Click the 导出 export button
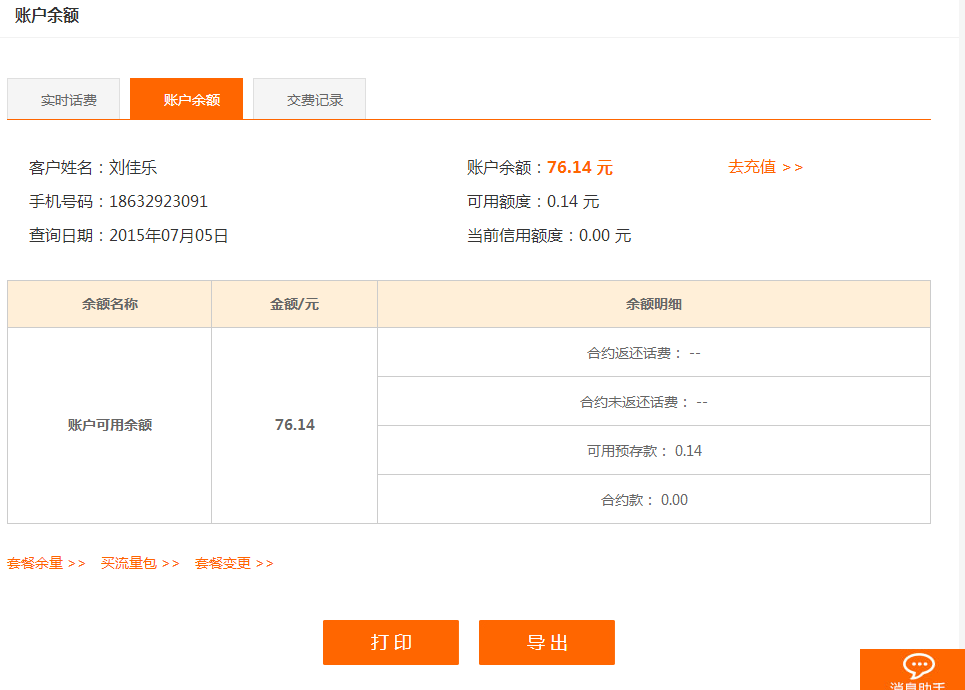 (x=547, y=642)
